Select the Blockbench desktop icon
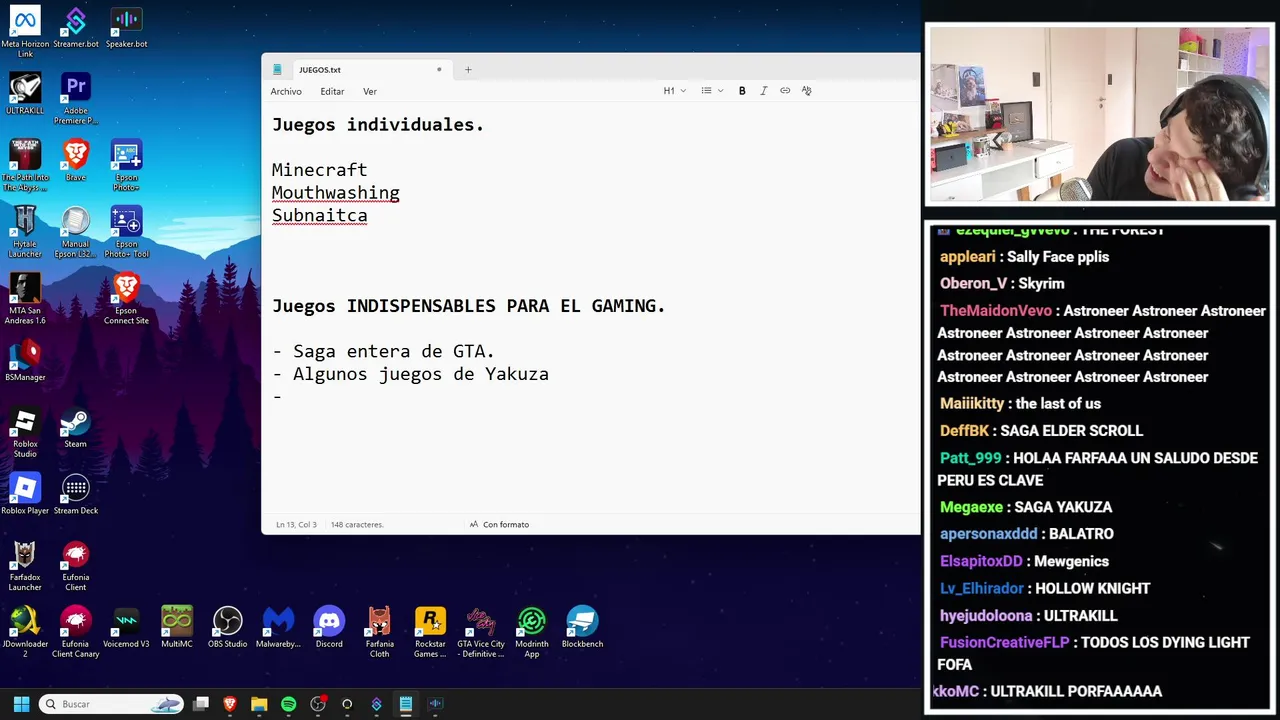This screenshot has height=720, width=1280. coord(582,627)
